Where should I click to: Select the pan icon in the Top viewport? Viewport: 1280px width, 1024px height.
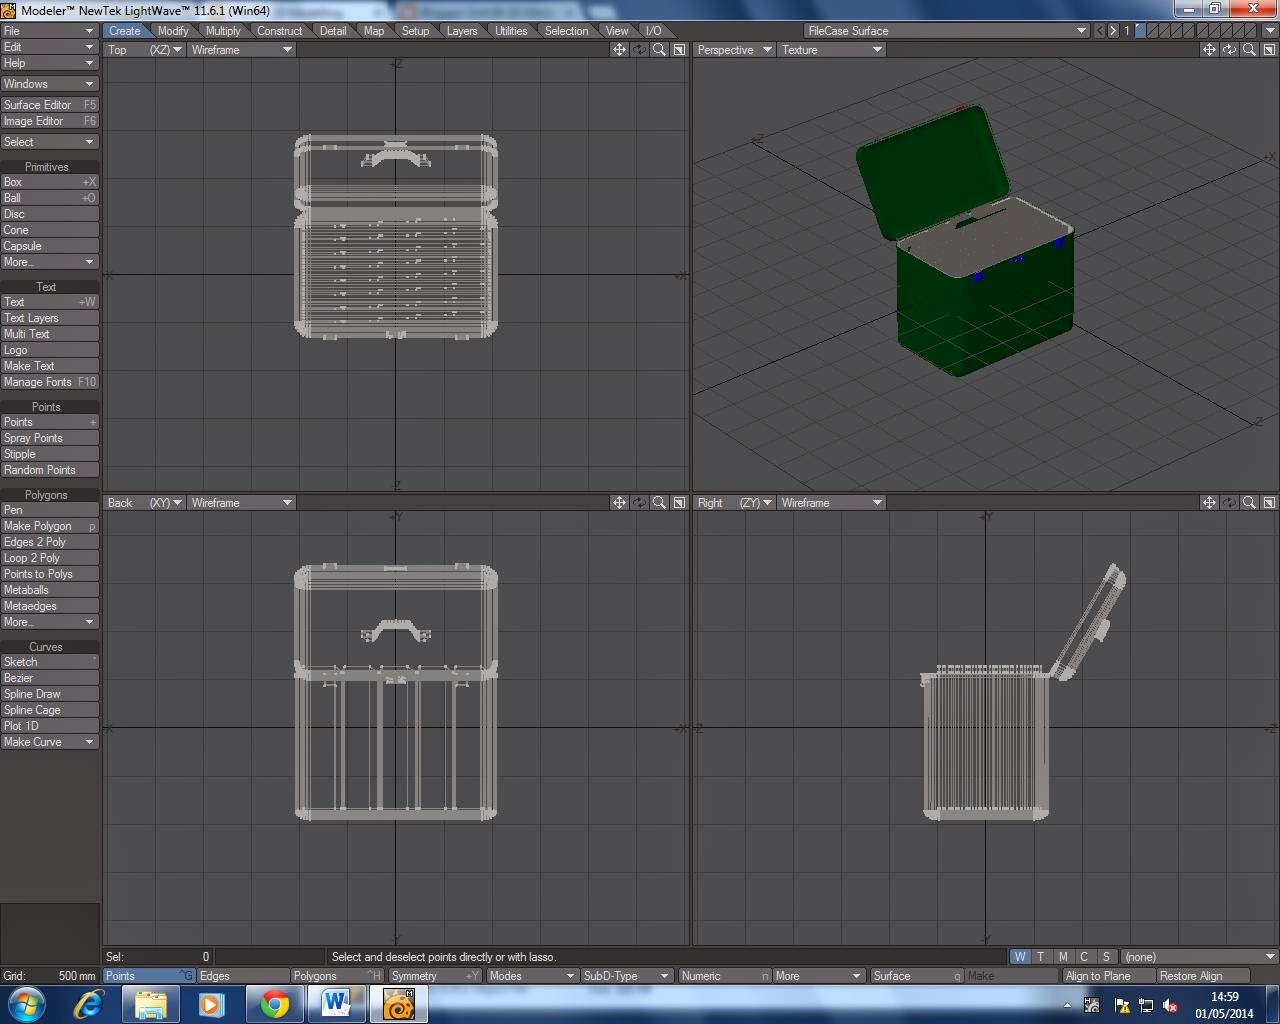point(620,50)
